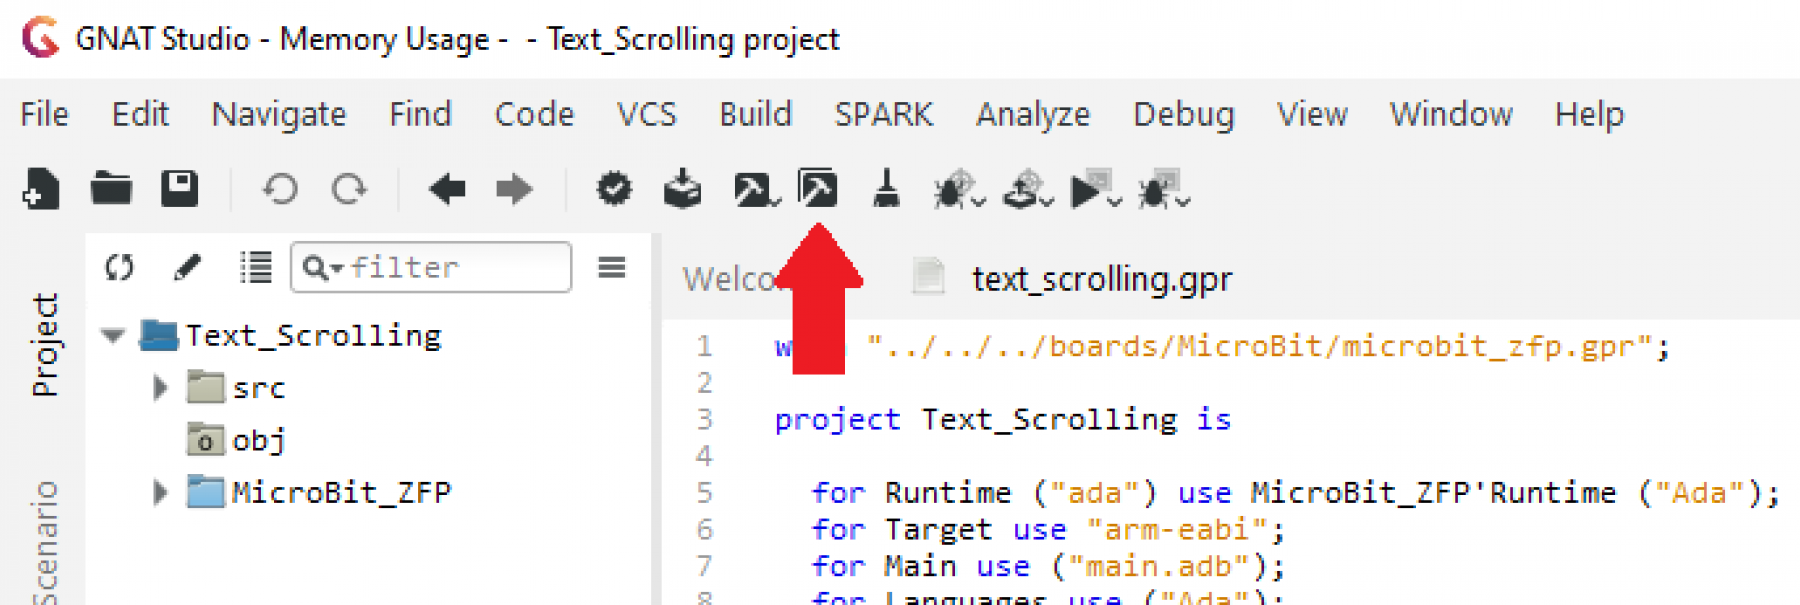Viewport: 1800px width, 605px height.
Task: Open the Help menu
Action: click(x=1589, y=114)
